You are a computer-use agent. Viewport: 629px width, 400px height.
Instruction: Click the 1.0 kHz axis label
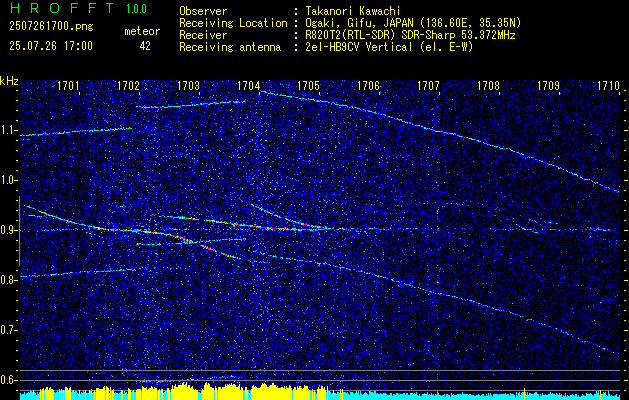tap(9, 180)
